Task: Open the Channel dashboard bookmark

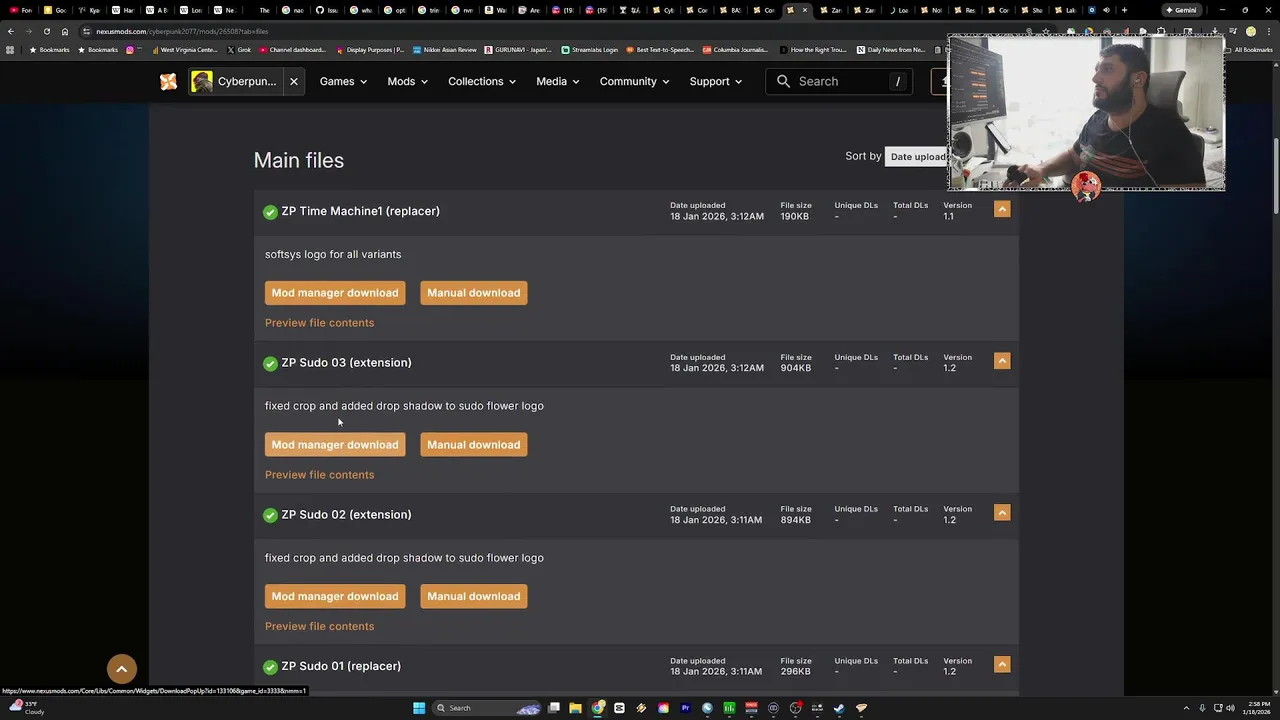Action: pos(293,50)
